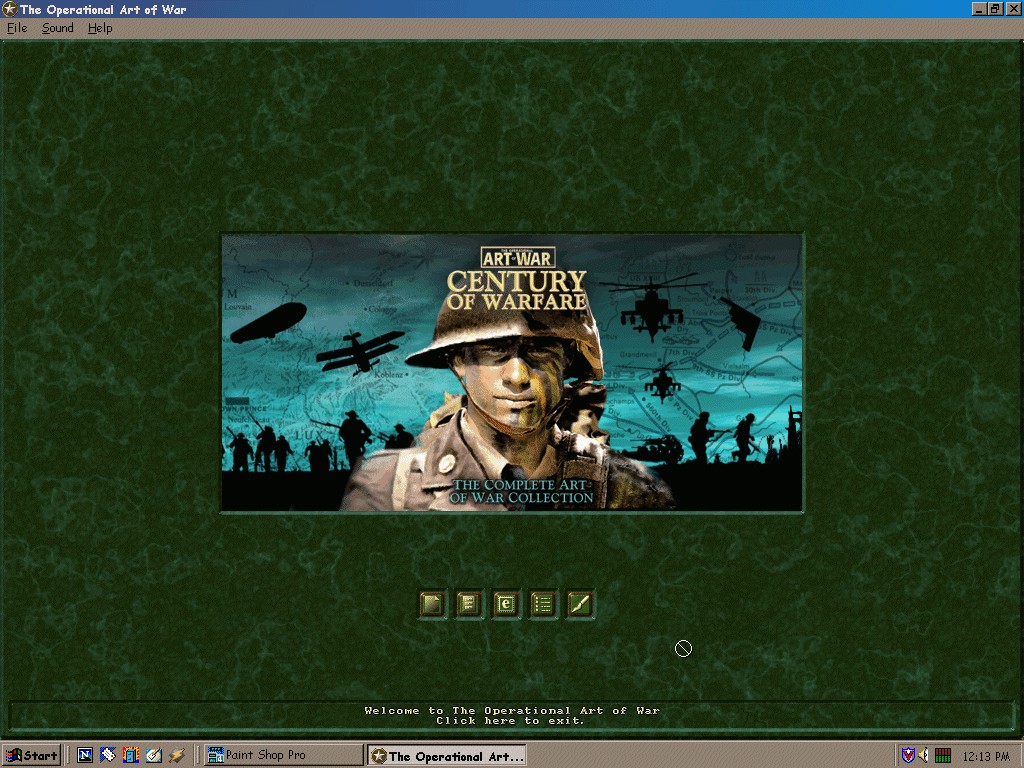Click the Century of Warfare splash image
This screenshot has height=768, width=1024.
pos(512,373)
